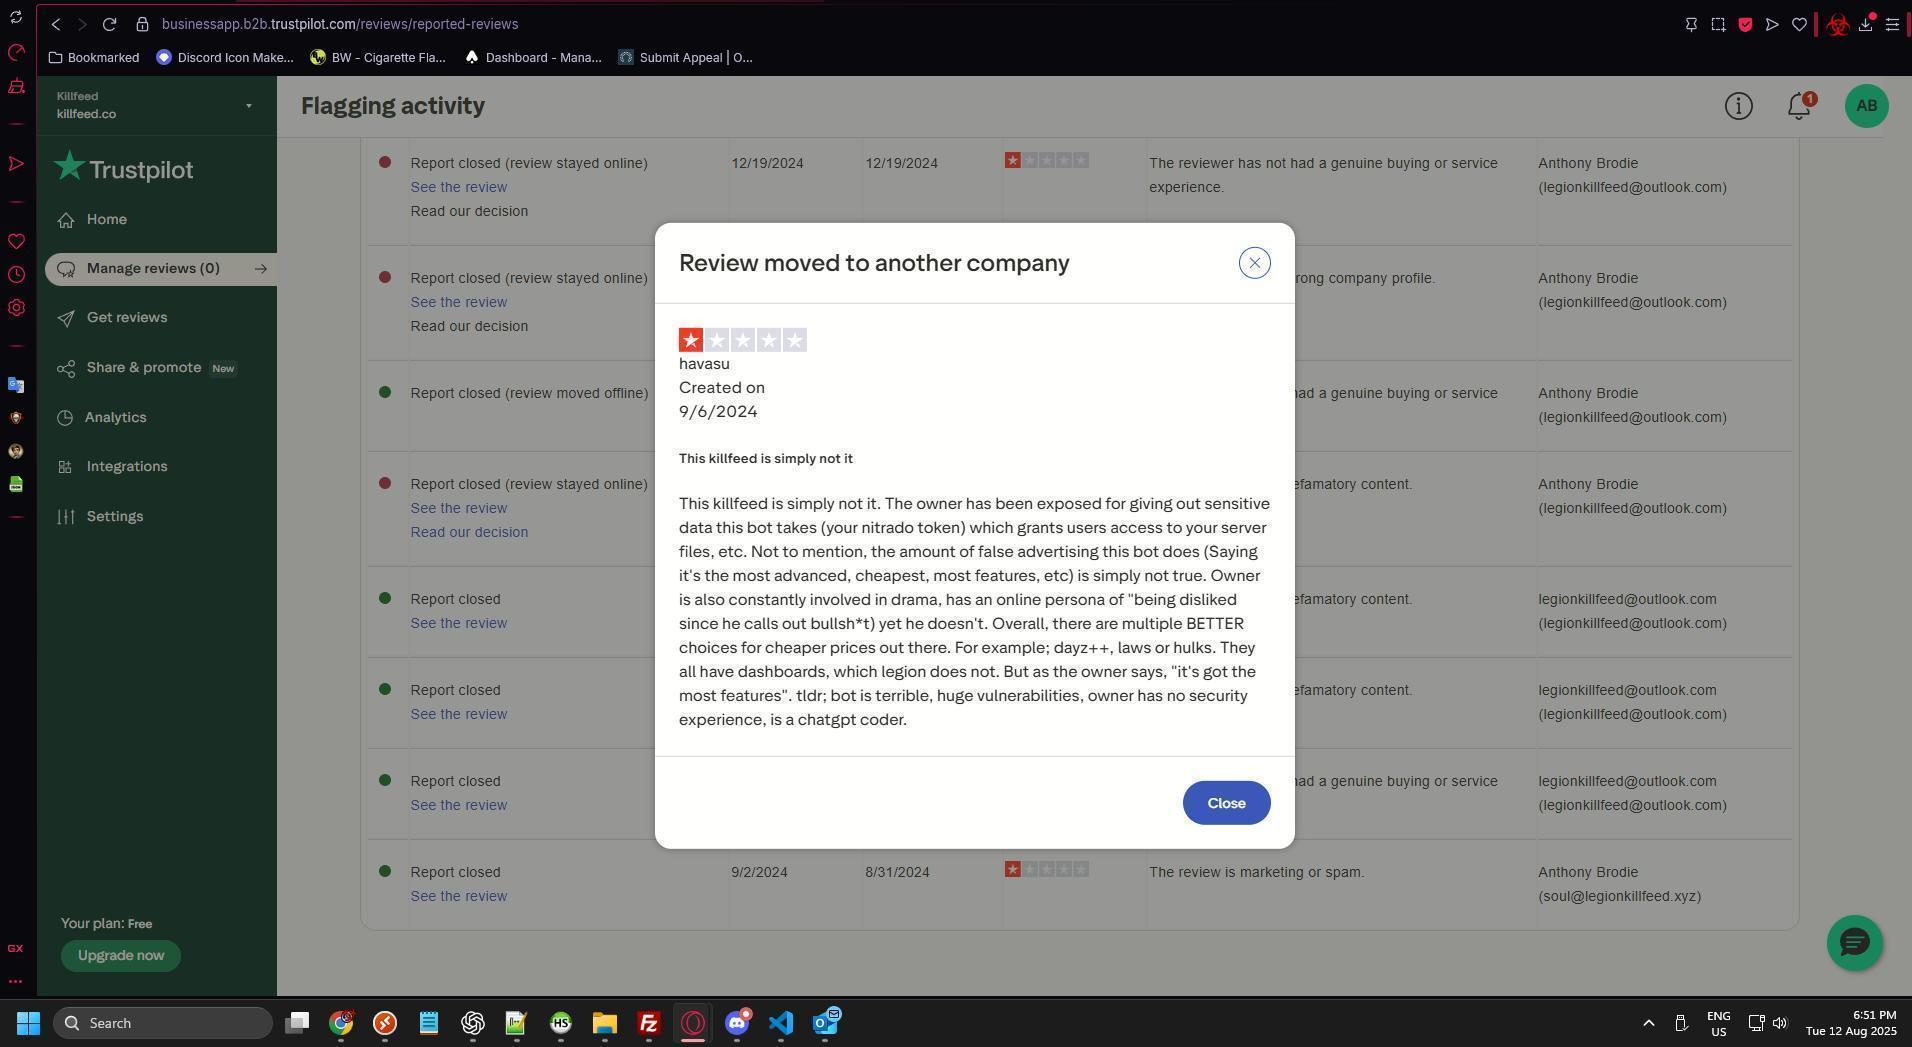Image resolution: width=1912 pixels, height=1047 pixels.
Task: Open Read our decision in the 12/19/2024 row
Action: click(x=469, y=211)
